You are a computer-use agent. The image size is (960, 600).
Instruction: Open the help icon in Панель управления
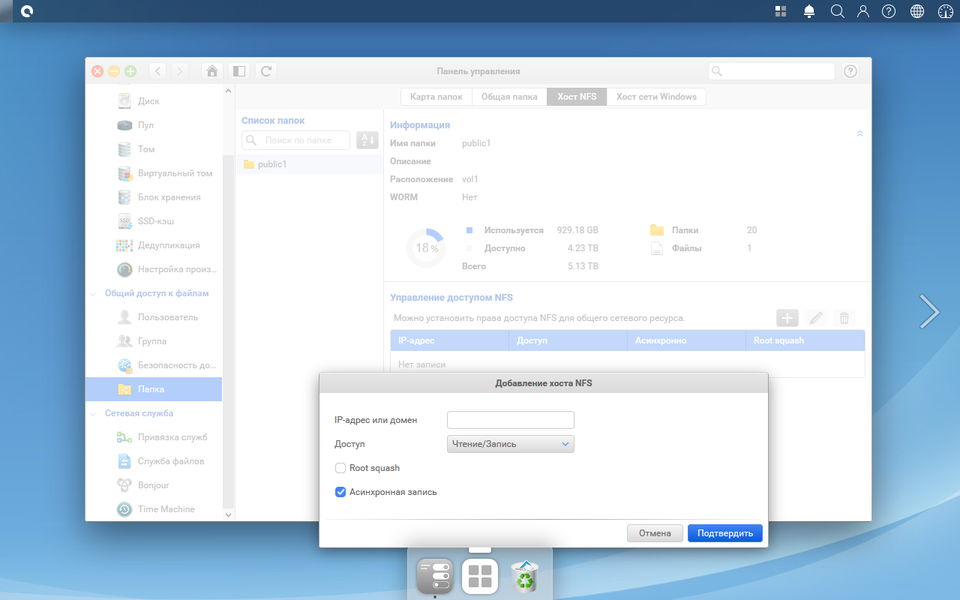pyautogui.click(x=850, y=71)
